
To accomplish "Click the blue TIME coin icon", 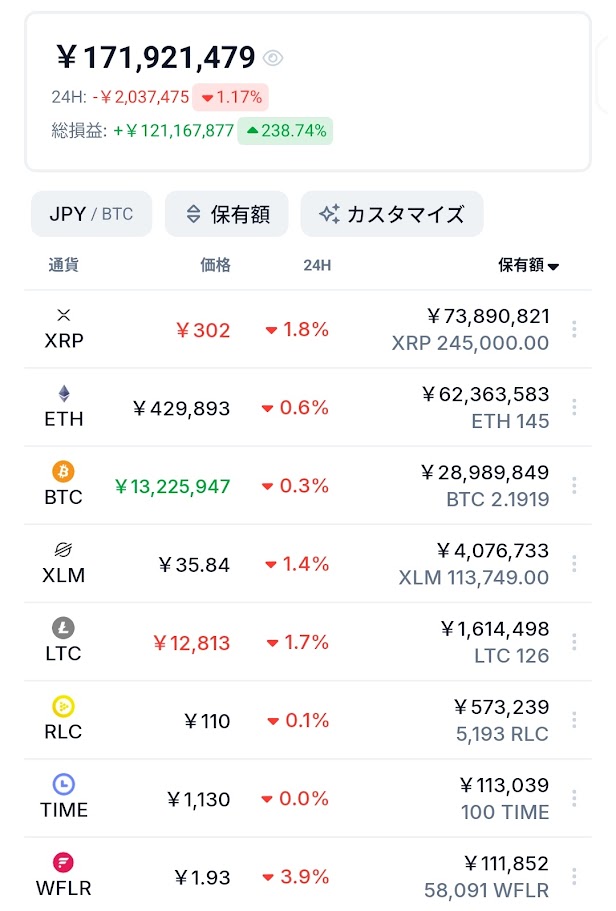I will click(x=64, y=784).
